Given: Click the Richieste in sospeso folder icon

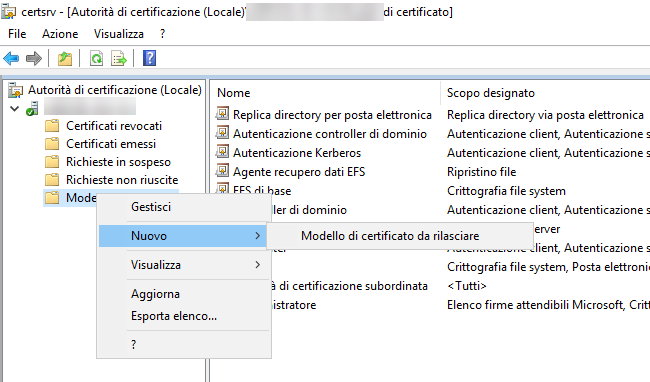Looking at the screenshot, I should click(52, 162).
